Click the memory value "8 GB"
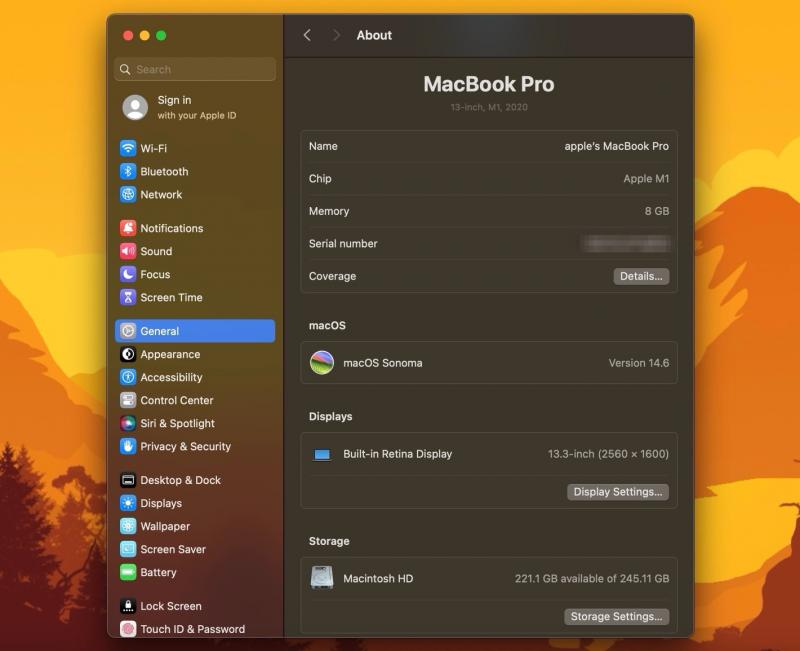800x651 pixels. pos(657,211)
